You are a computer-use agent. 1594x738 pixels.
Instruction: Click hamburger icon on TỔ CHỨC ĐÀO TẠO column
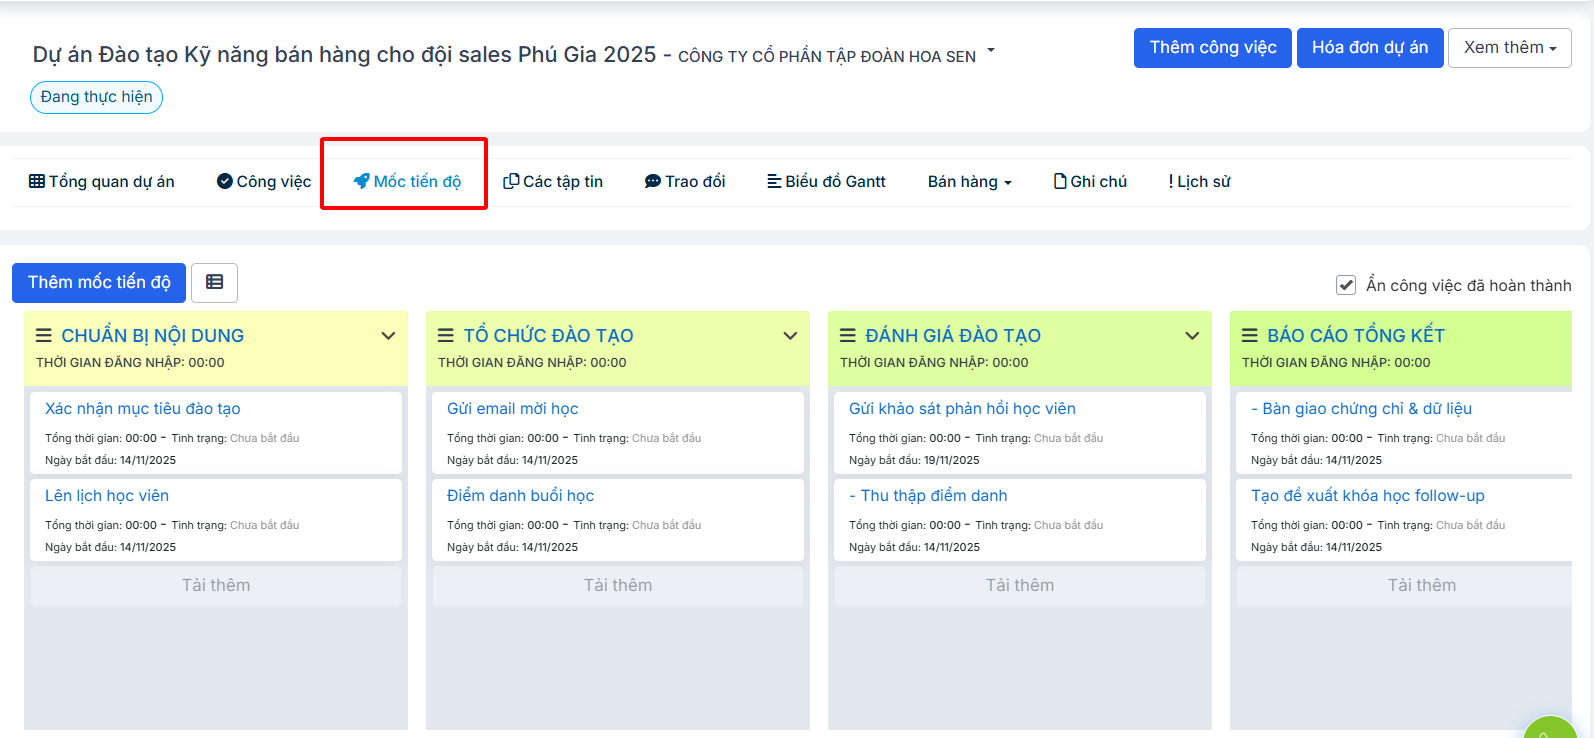[446, 336]
